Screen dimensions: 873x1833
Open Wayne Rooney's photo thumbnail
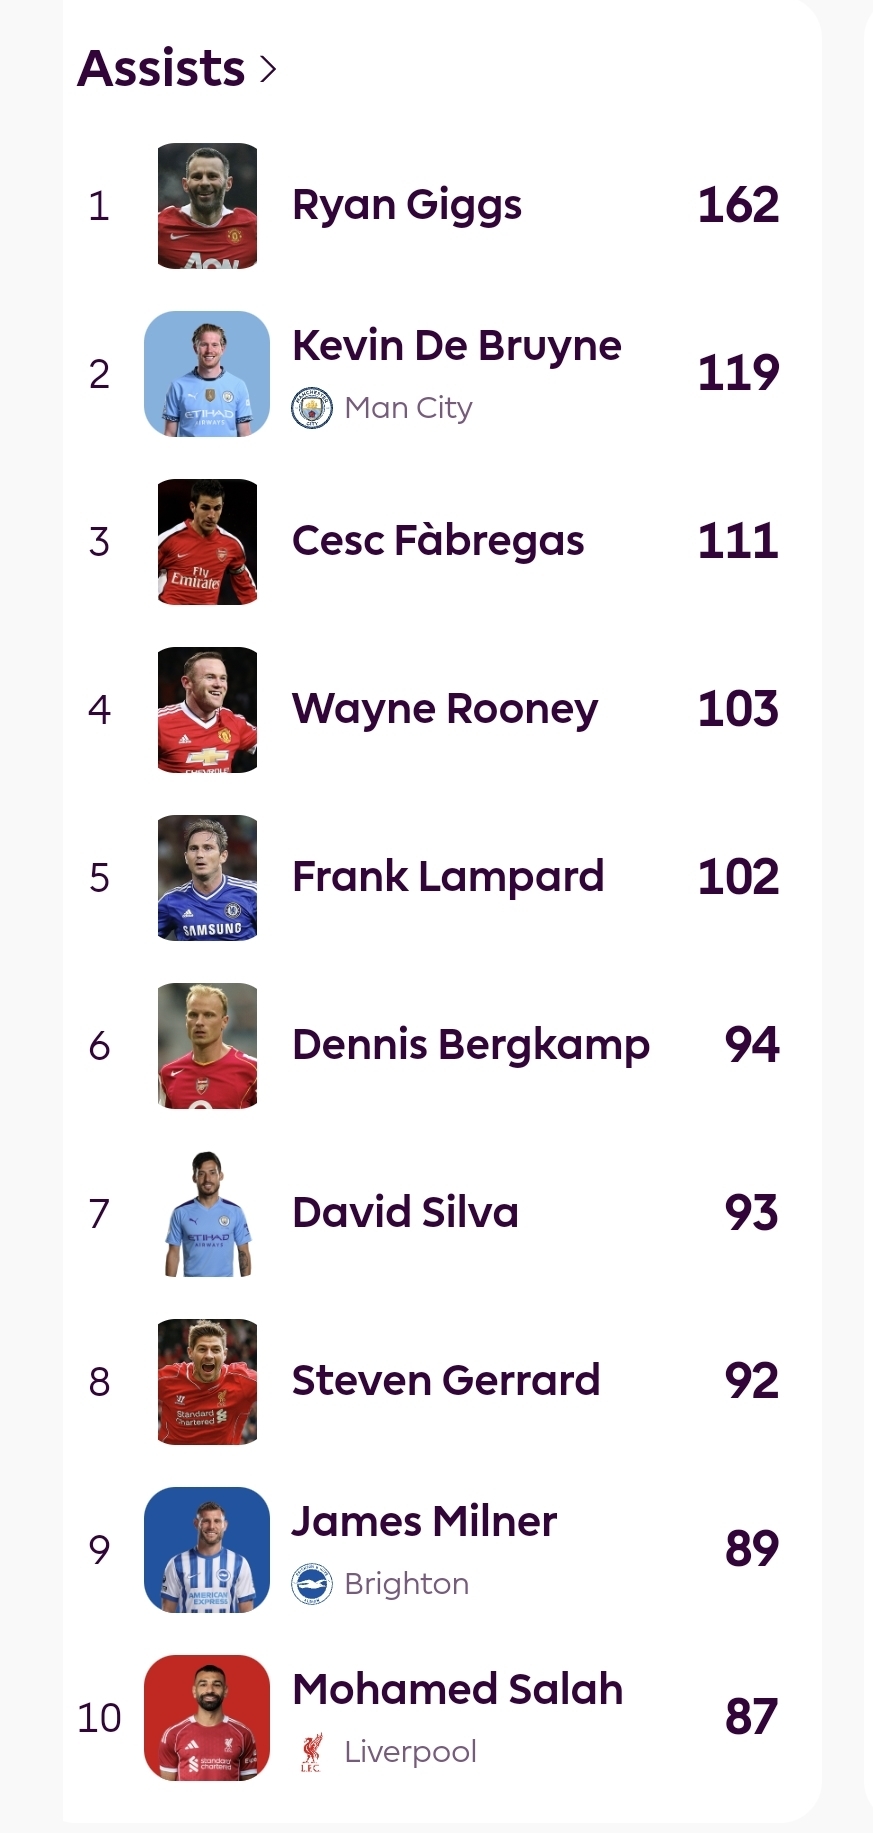(x=207, y=710)
